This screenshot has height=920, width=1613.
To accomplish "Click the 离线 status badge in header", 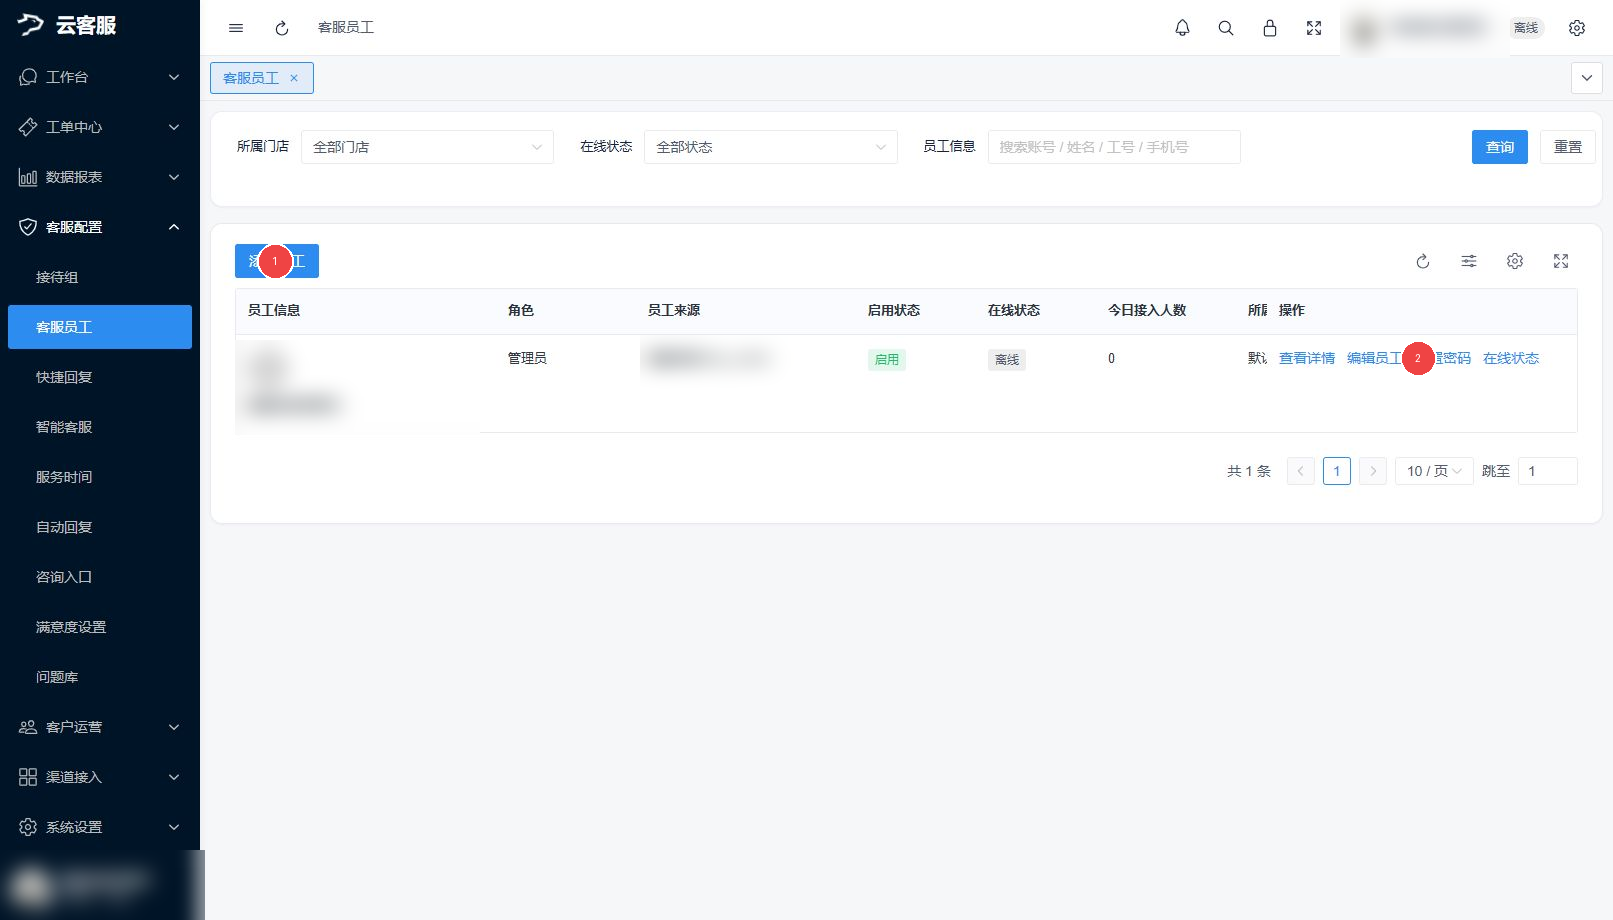I will [1526, 28].
